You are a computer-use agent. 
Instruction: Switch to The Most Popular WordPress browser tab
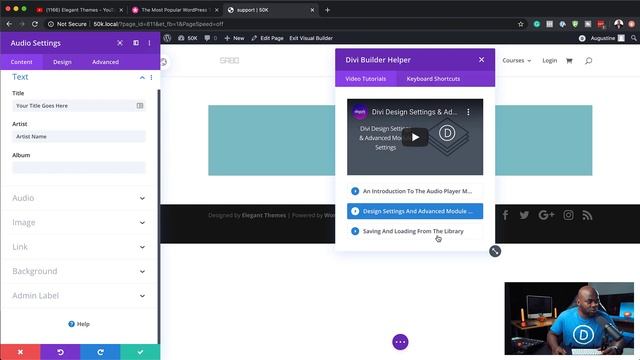point(175,10)
